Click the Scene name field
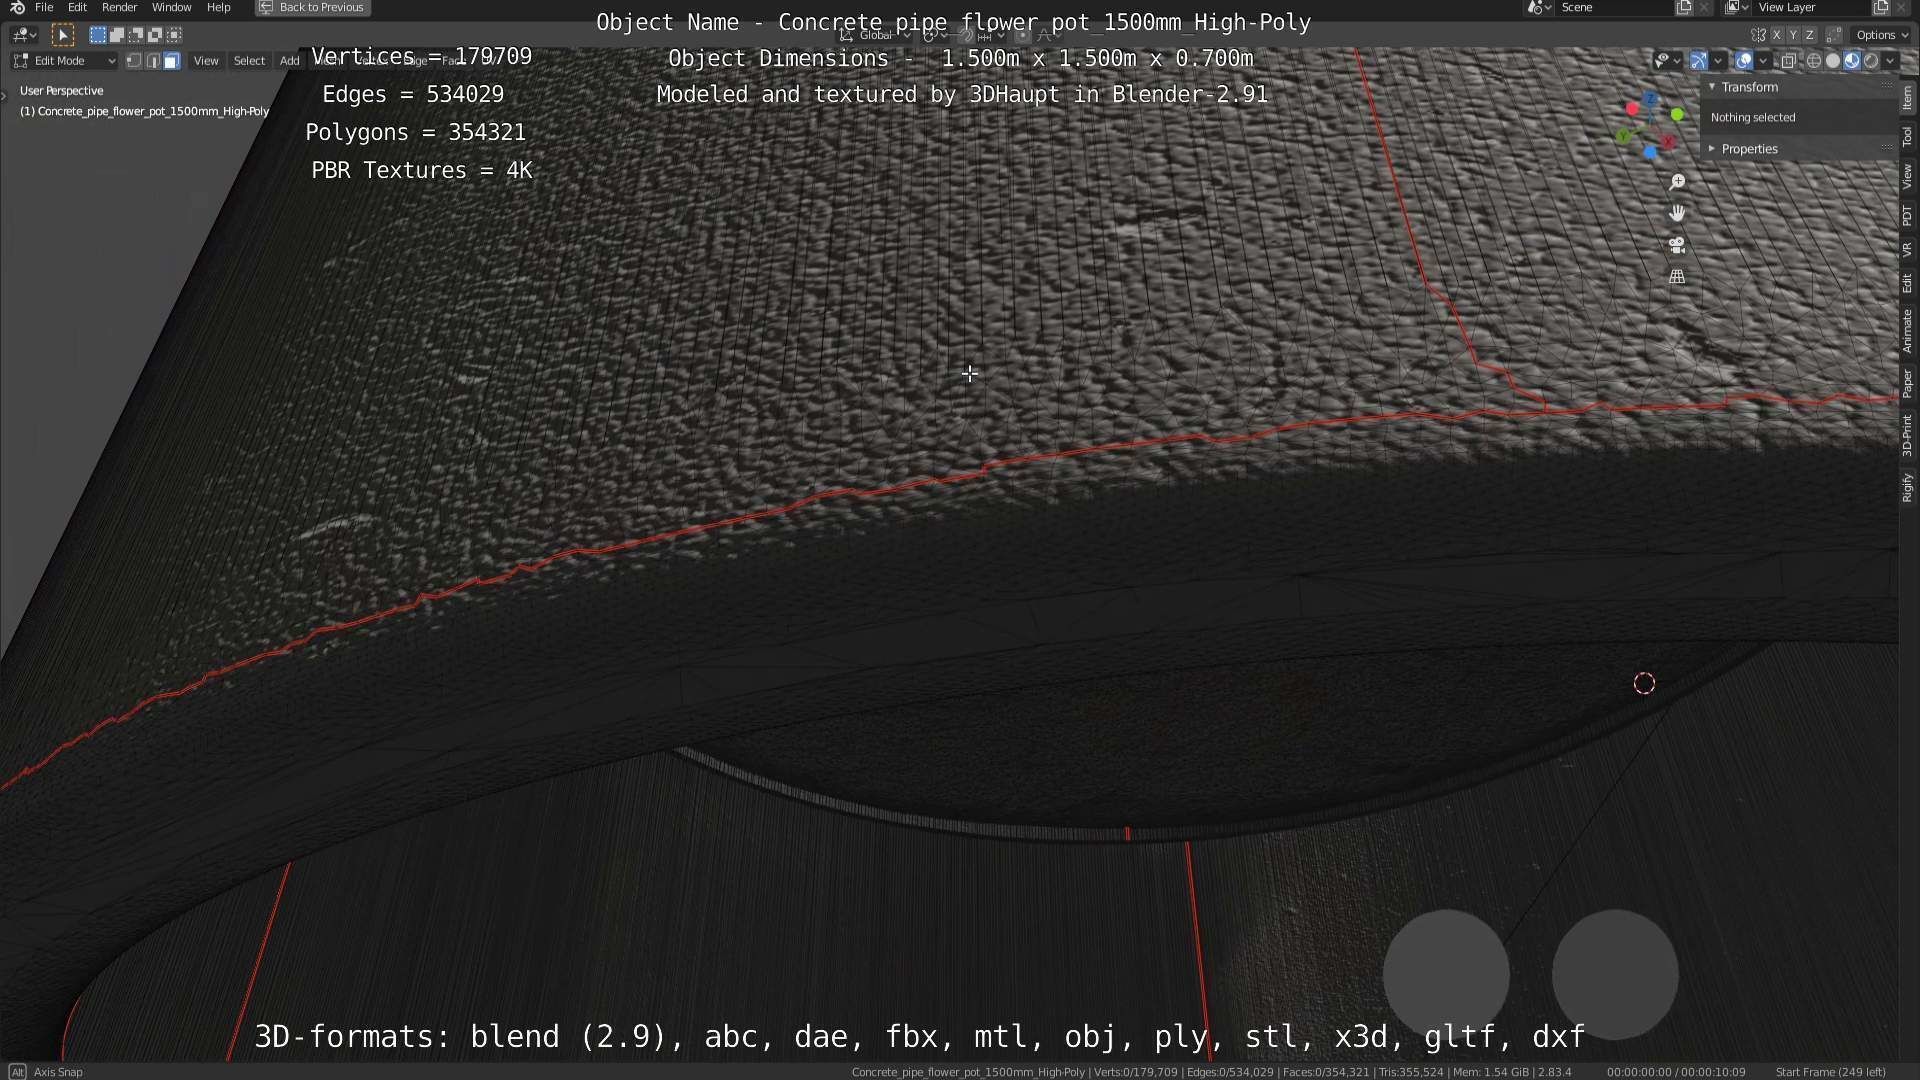The image size is (1920, 1080). pyautogui.click(x=1610, y=7)
